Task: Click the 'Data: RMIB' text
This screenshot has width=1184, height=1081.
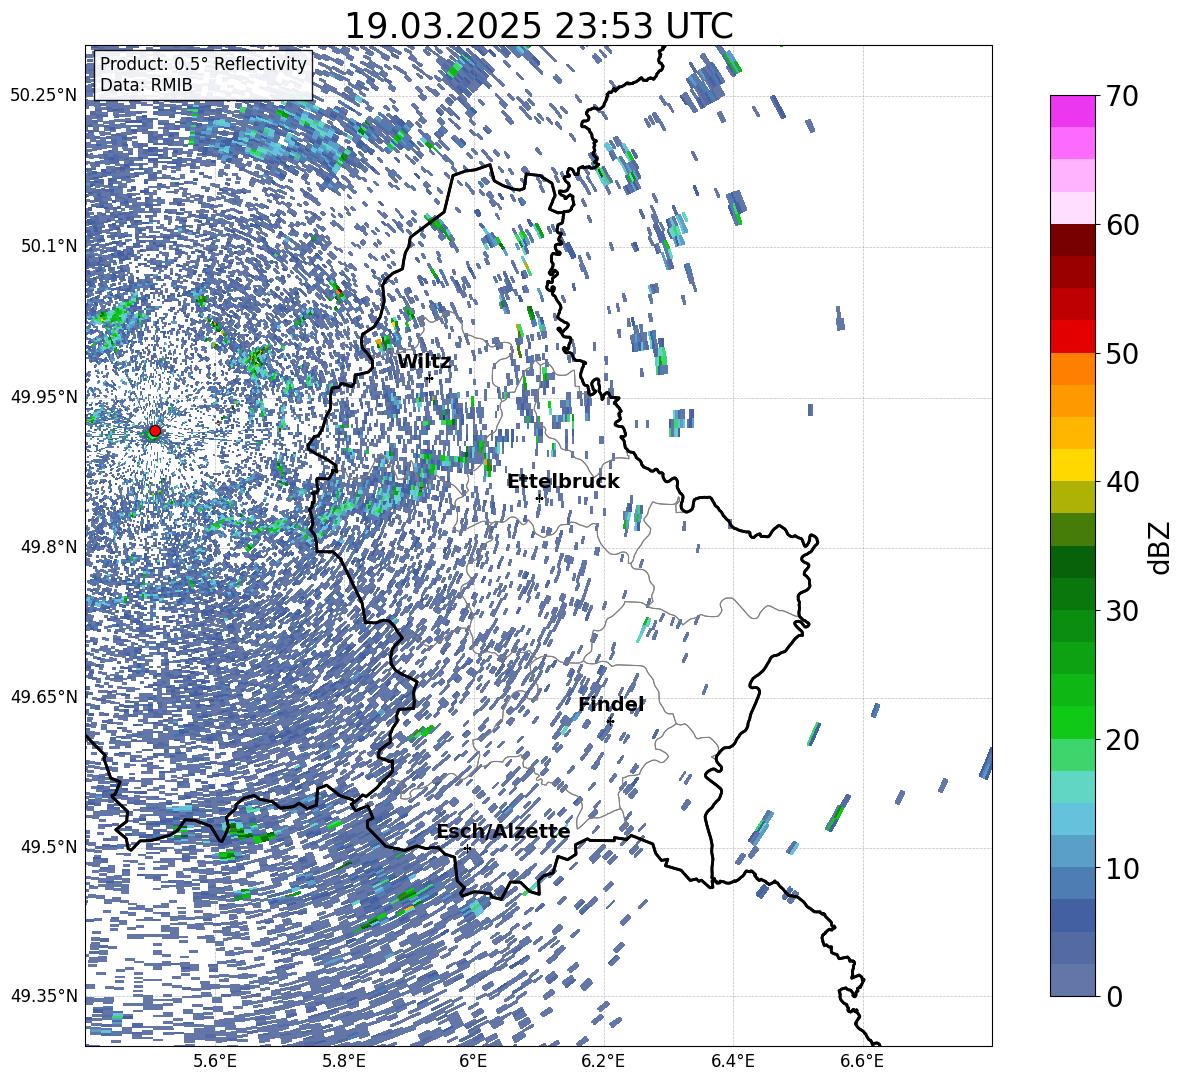Action: pos(146,85)
